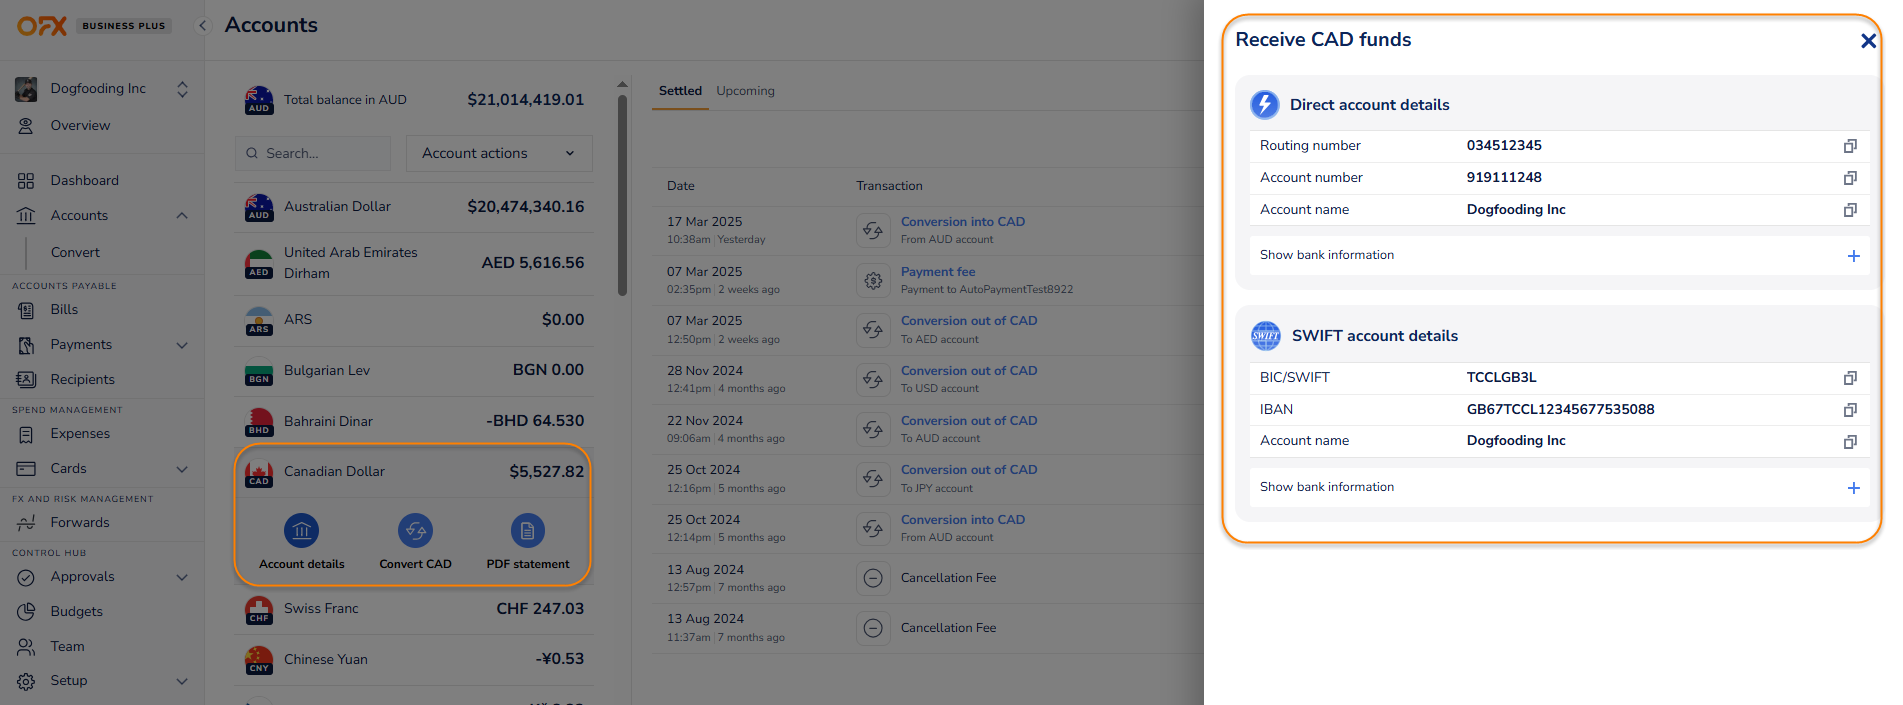The image size is (1903, 705).
Task: Copy the SWIFT Account name
Action: pos(1850,442)
